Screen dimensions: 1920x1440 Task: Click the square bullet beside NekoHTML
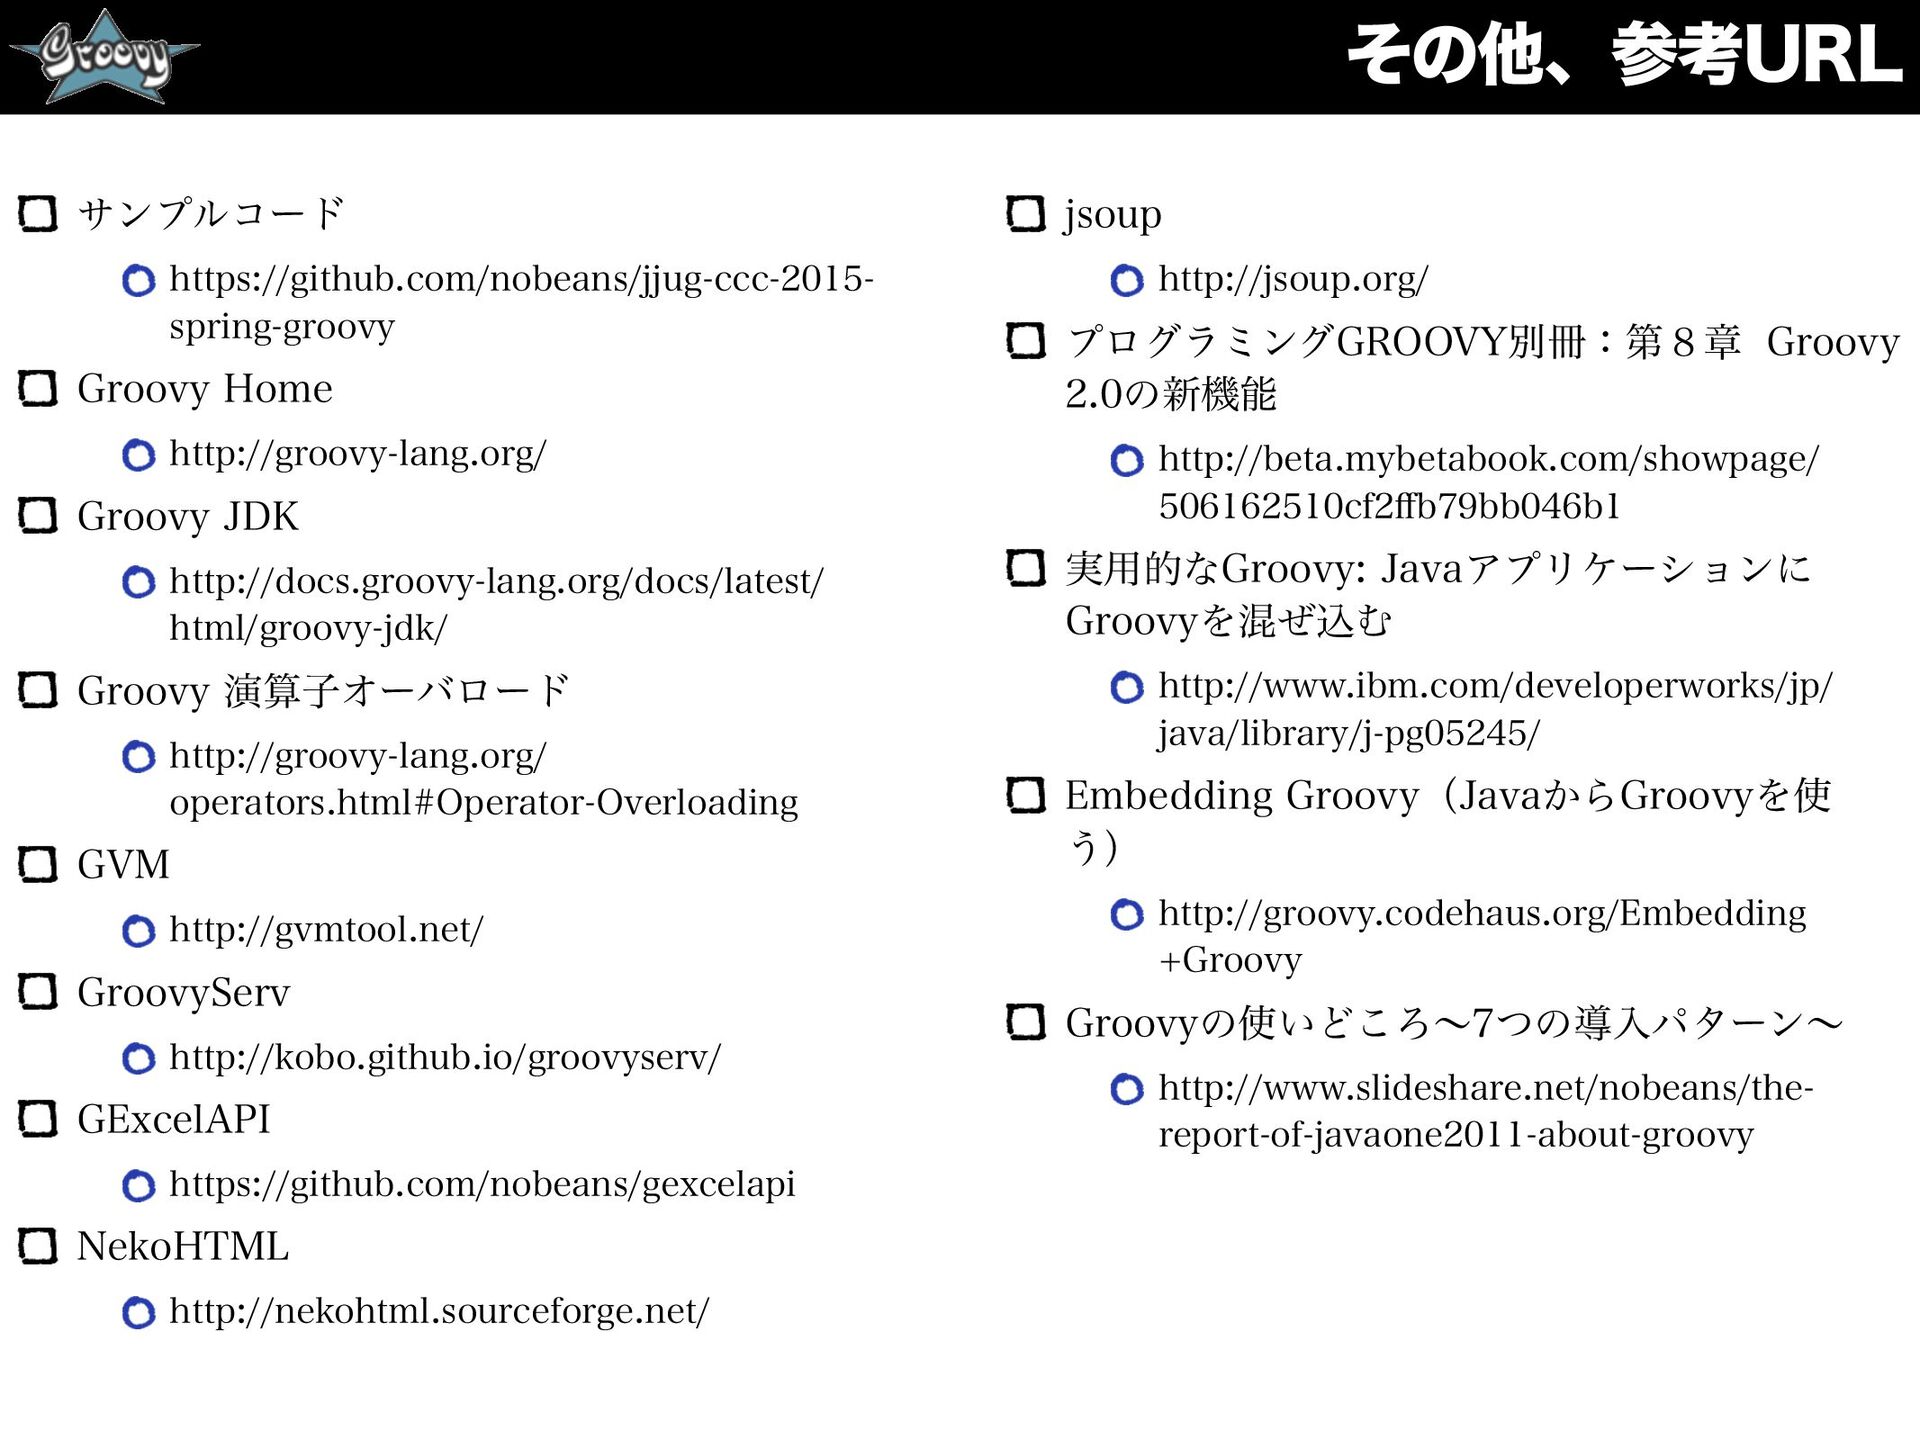(38, 1246)
